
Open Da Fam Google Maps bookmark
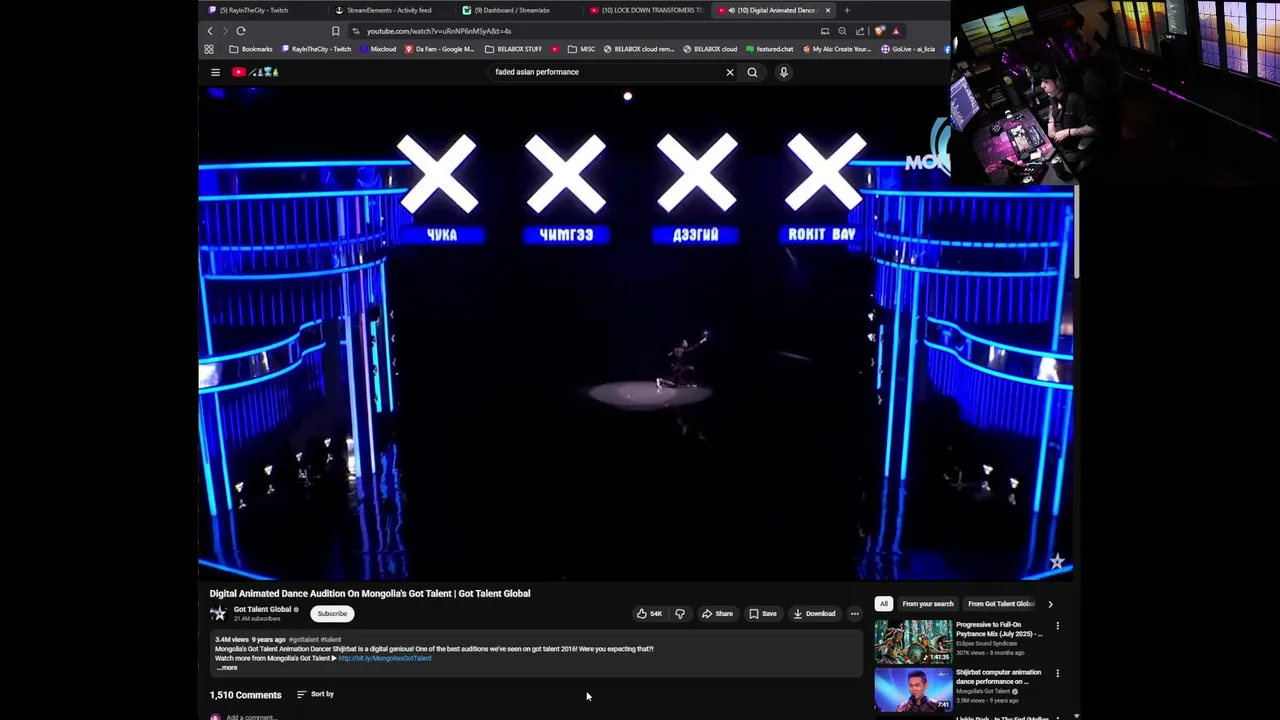pos(440,49)
